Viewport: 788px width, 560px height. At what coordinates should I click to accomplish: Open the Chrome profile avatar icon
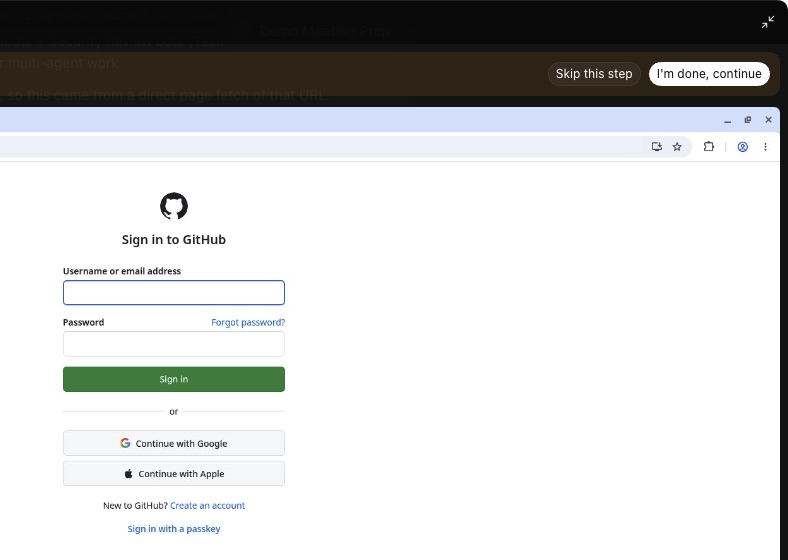(x=742, y=147)
